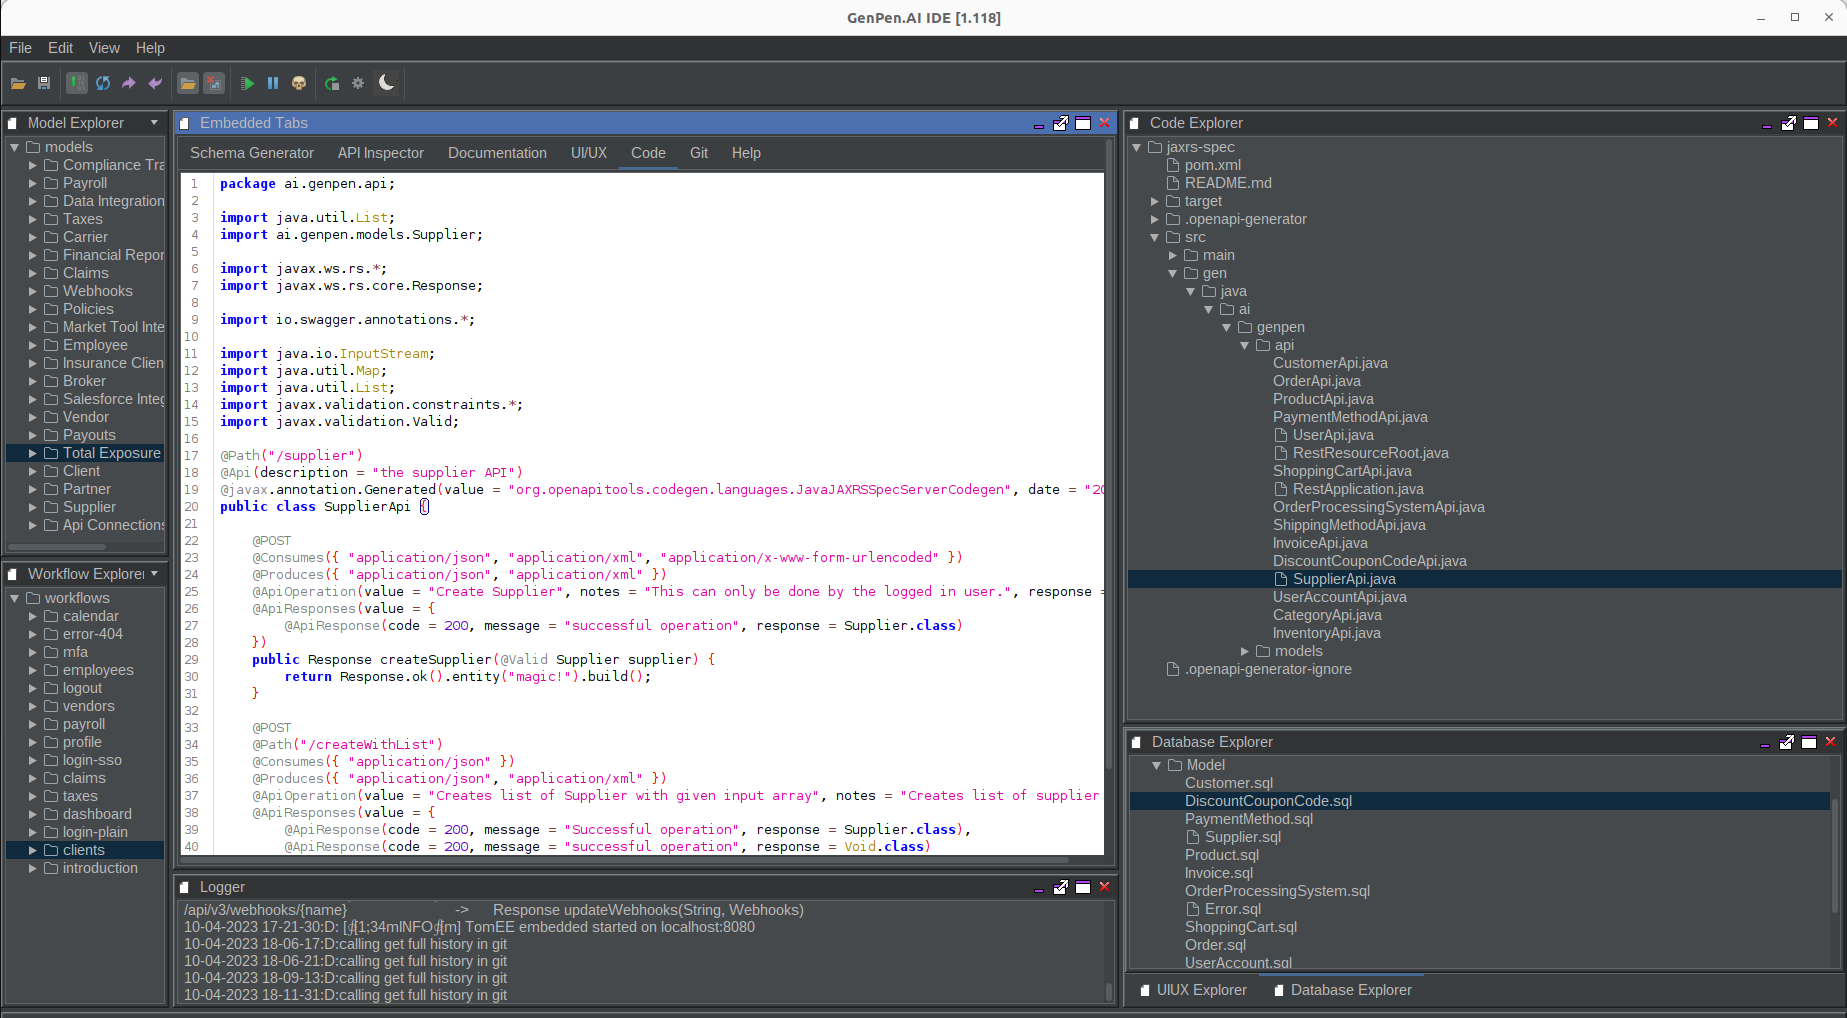
Task: Select Supplier.sql in Database Explorer
Action: click(x=1242, y=837)
